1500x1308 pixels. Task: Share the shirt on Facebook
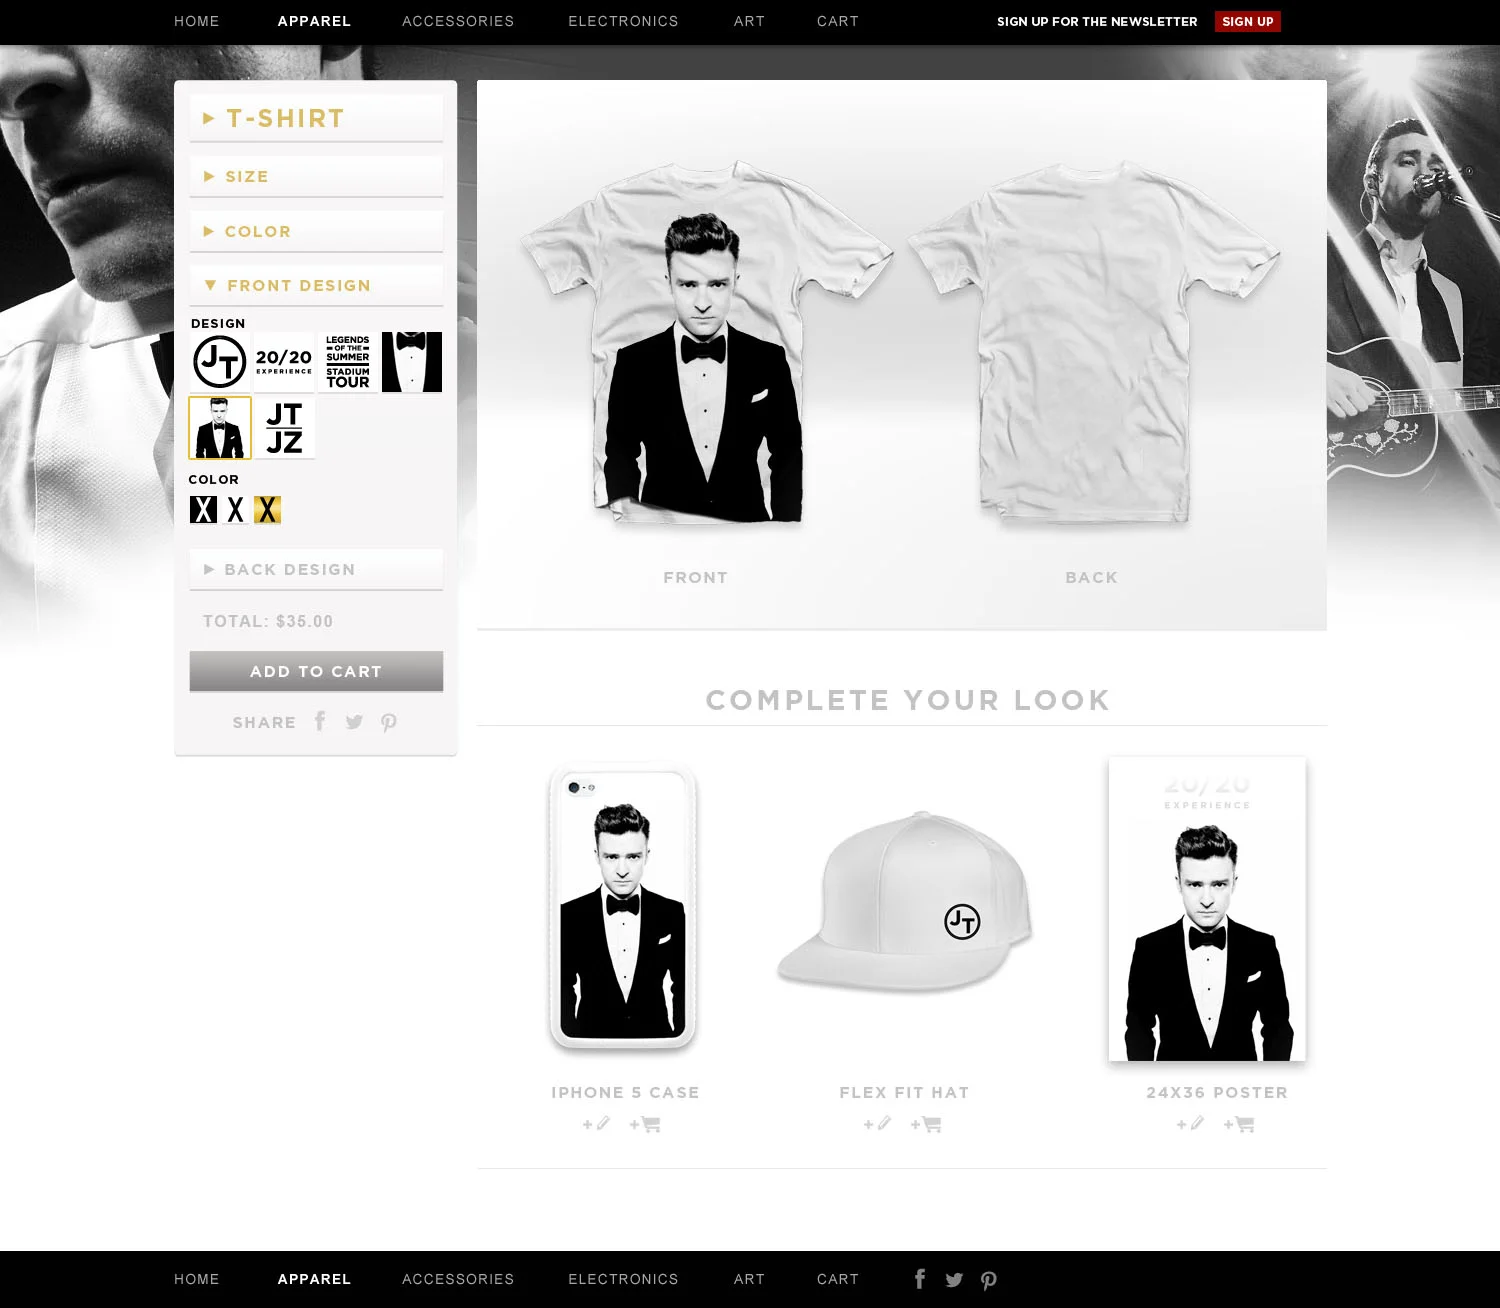pos(319,721)
